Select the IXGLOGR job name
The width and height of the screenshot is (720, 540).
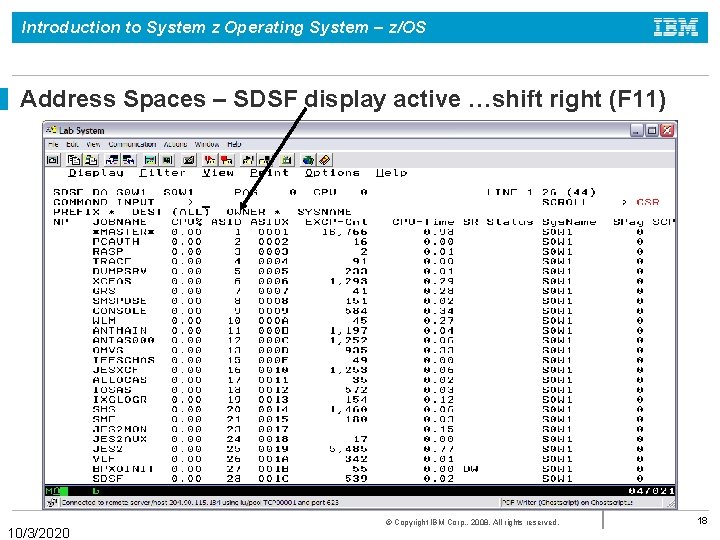119,400
